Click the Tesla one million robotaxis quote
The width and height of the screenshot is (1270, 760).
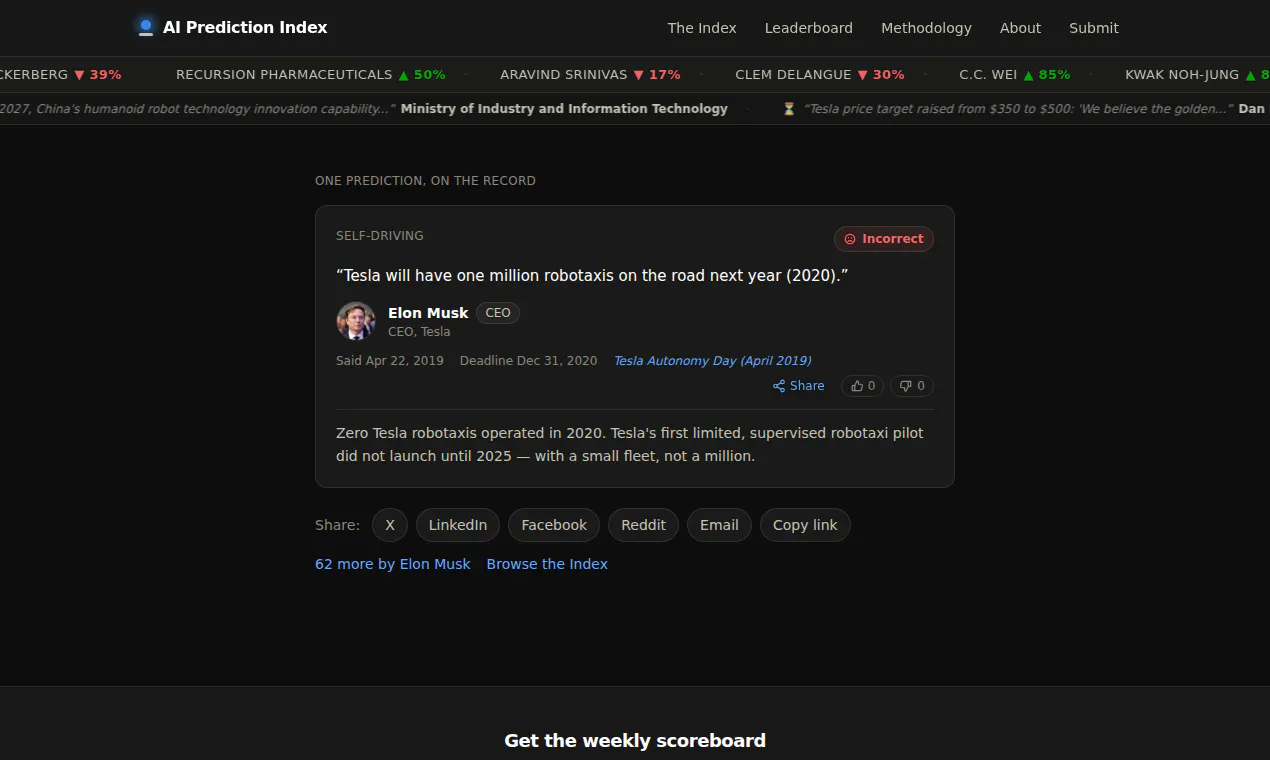click(x=592, y=275)
